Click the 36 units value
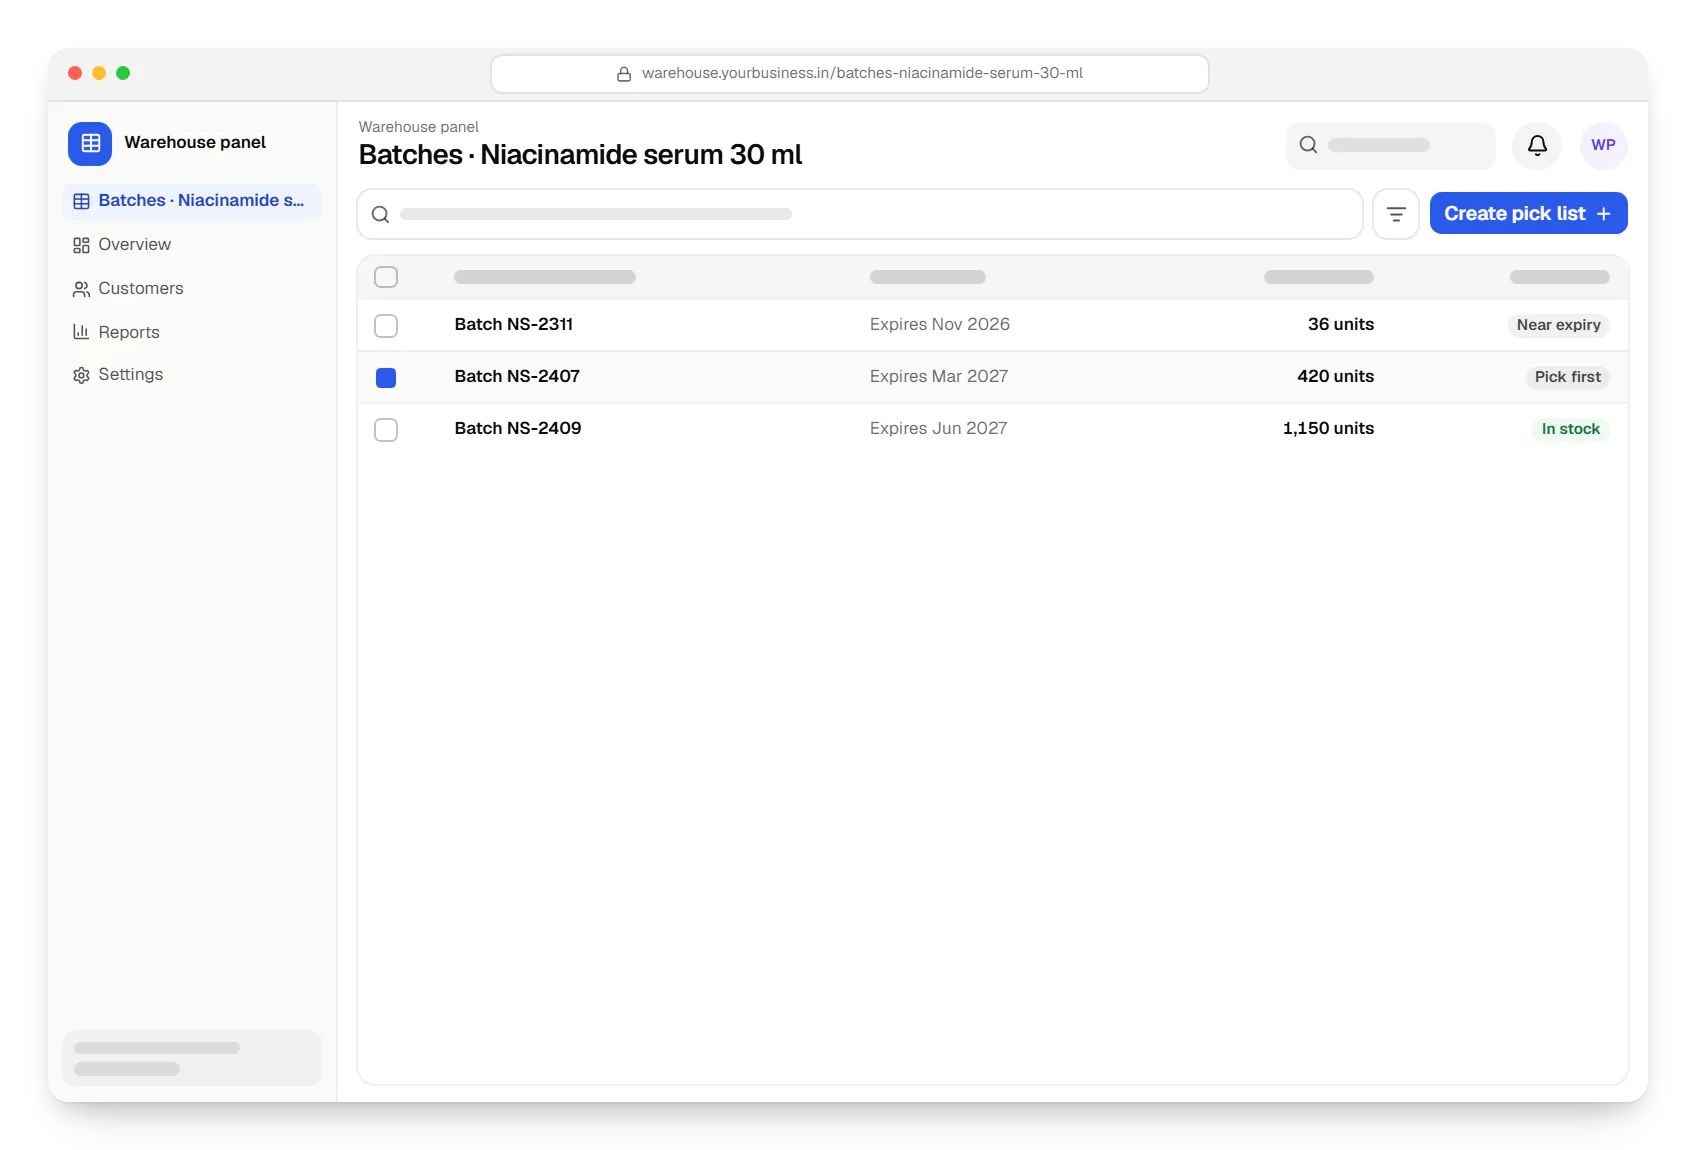 pos(1340,324)
